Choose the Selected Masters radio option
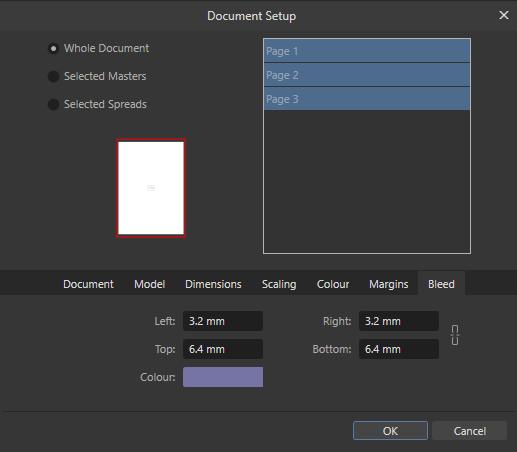The width and height of the screenshot is (517, 452). coord(53,76)
